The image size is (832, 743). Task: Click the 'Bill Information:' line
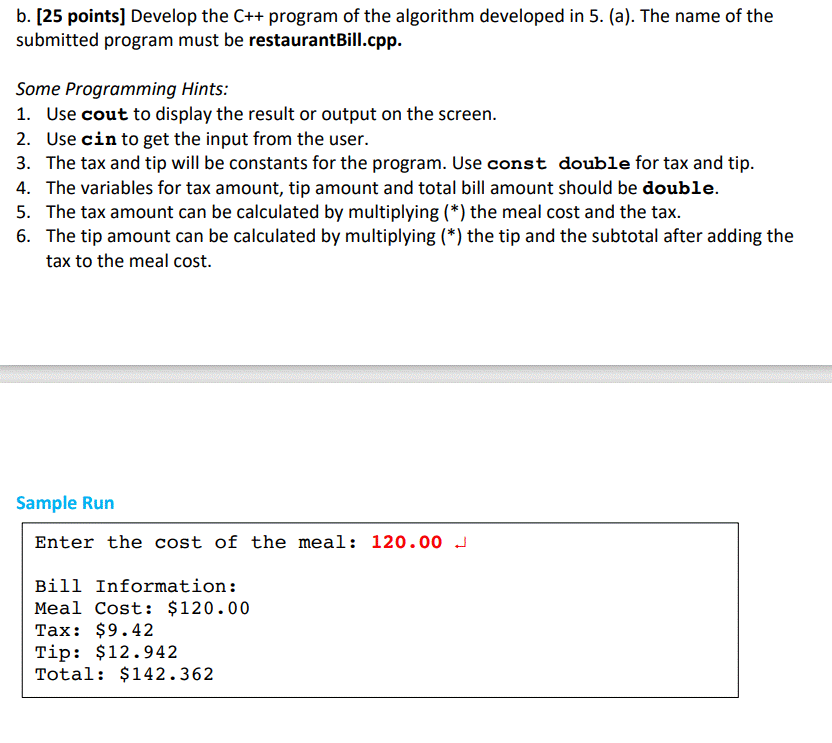pos(136,586)
